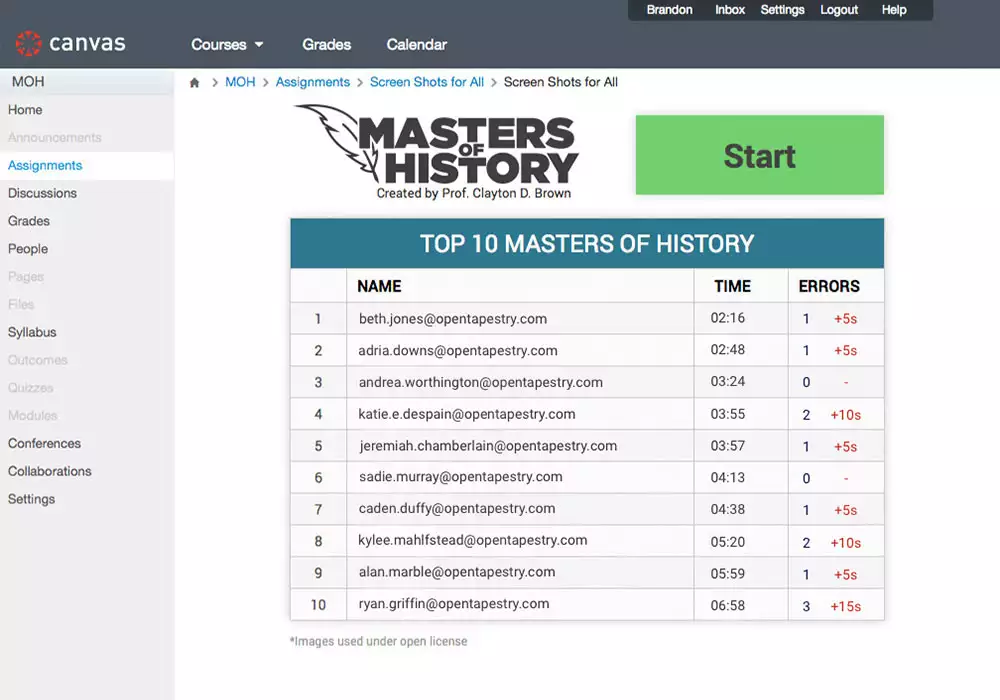Select Files in the sidebar
The height and width of the screenshot is (700, 1000).
tap(20, 305)
